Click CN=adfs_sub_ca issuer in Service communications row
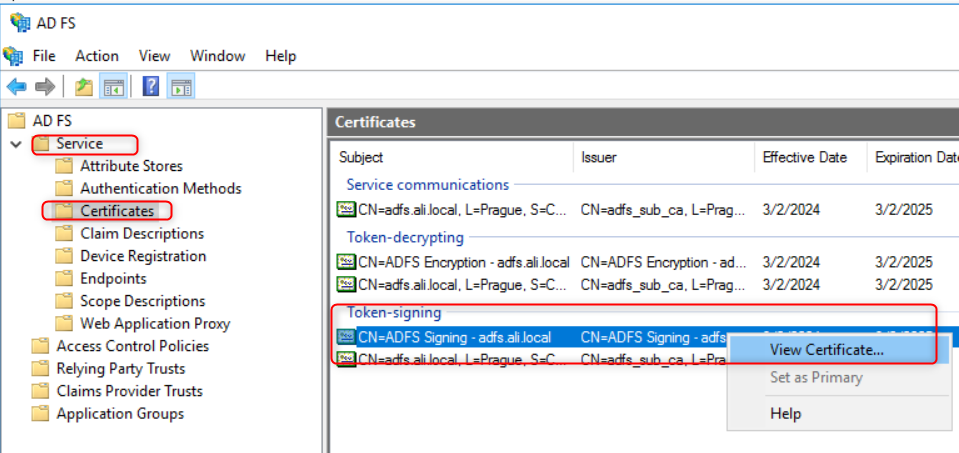This screenshot has width=959, height=453. [664, 210]
